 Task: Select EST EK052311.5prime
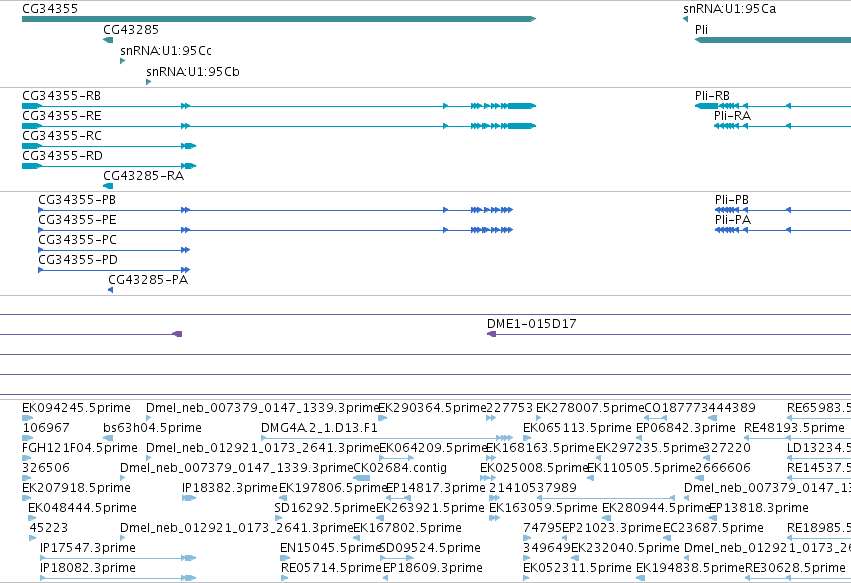(577, 568)
